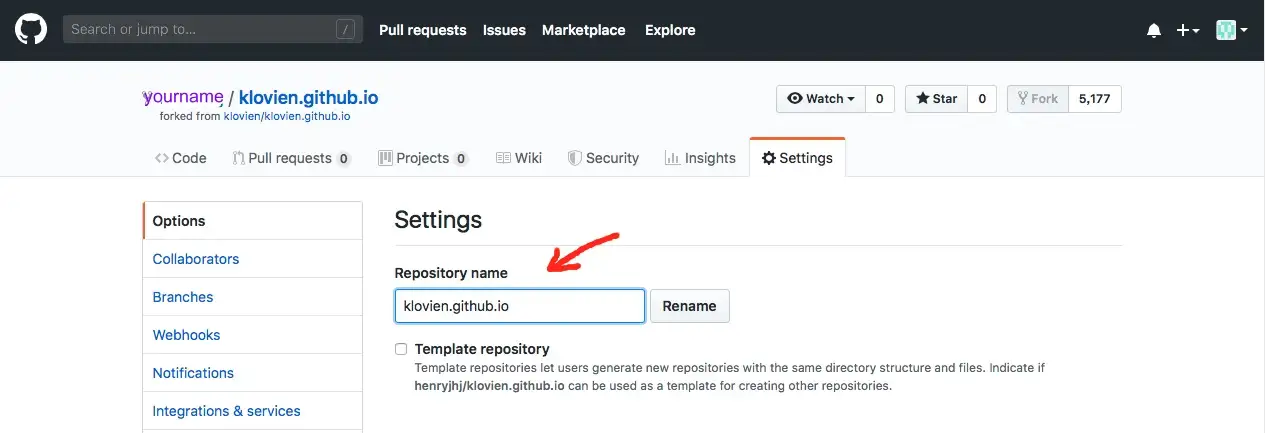Go to Pull requests in top navigation
This screenshot has width=1265, height=433.
(422, 30)
